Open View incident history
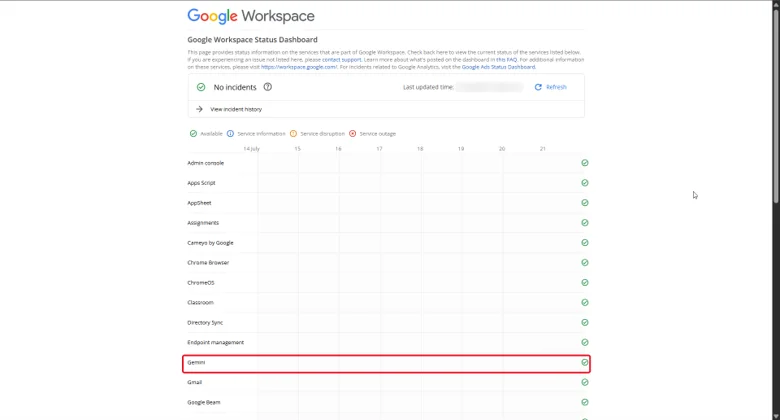Image resolution: width=780 pixels, height=420 pixels. point(236,109)
